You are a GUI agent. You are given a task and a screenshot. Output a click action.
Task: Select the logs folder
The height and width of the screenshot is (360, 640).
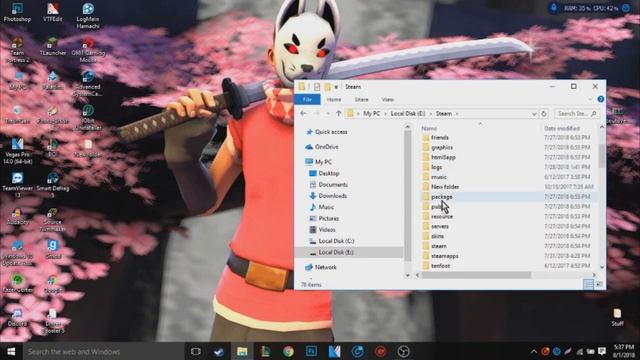point(436,167)
